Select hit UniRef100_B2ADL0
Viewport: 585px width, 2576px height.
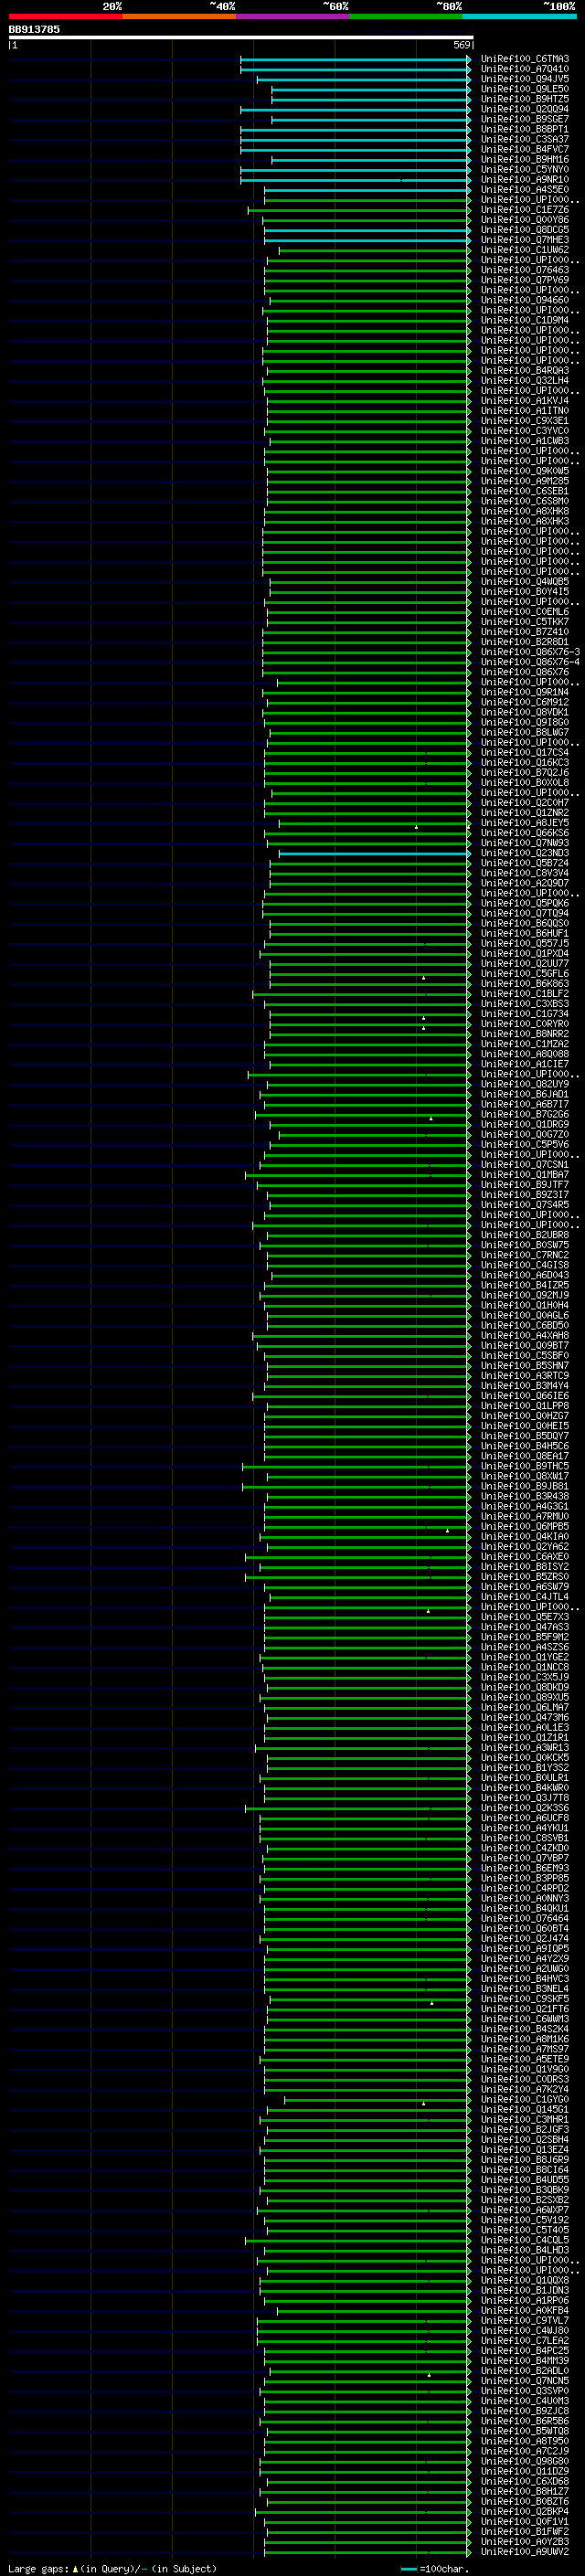(525, 2370)
